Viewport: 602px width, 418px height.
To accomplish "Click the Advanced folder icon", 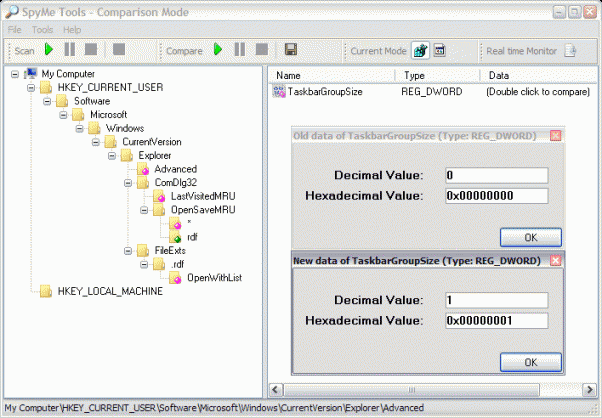I will click(143, 169).
